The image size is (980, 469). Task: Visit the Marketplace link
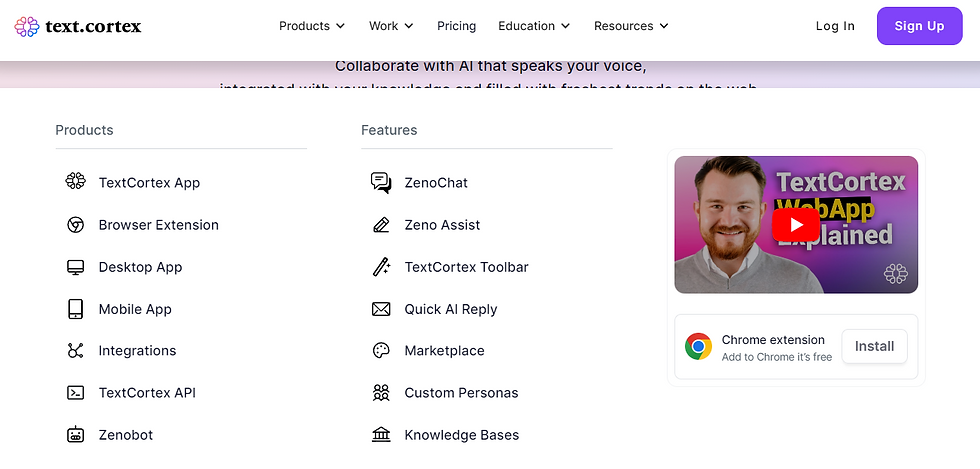(x=444, y=351)
